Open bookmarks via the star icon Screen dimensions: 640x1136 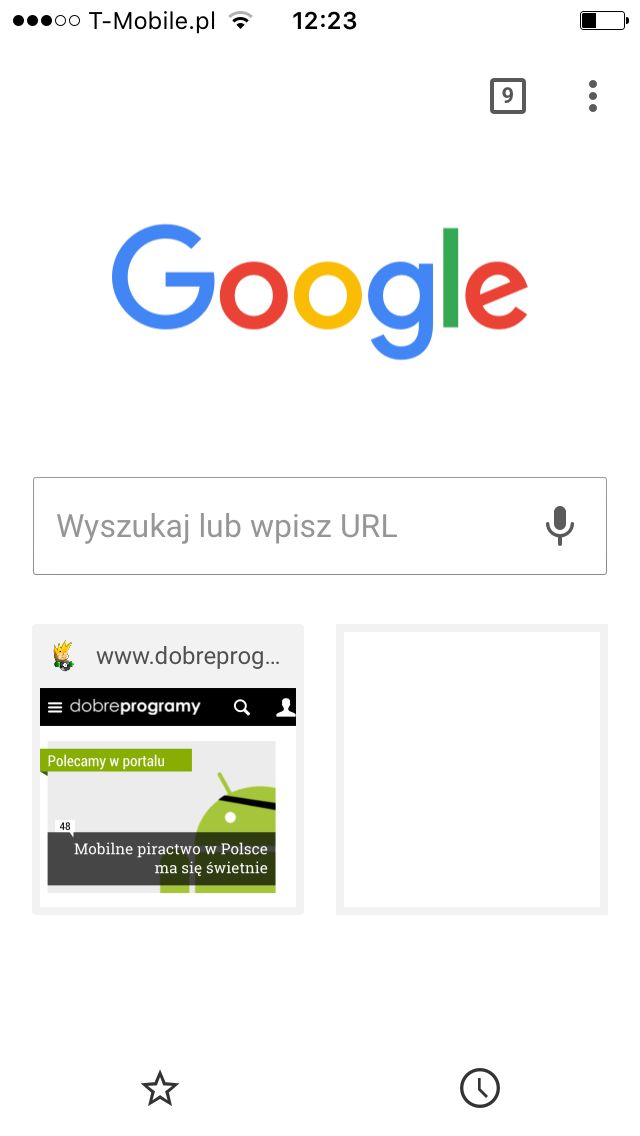click(159, 1089)
